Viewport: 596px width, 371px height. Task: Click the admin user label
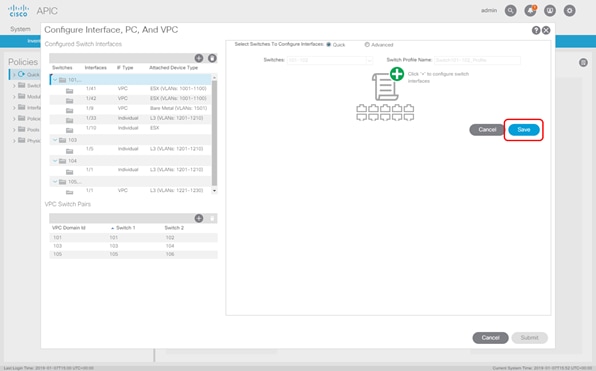point(489,10)
